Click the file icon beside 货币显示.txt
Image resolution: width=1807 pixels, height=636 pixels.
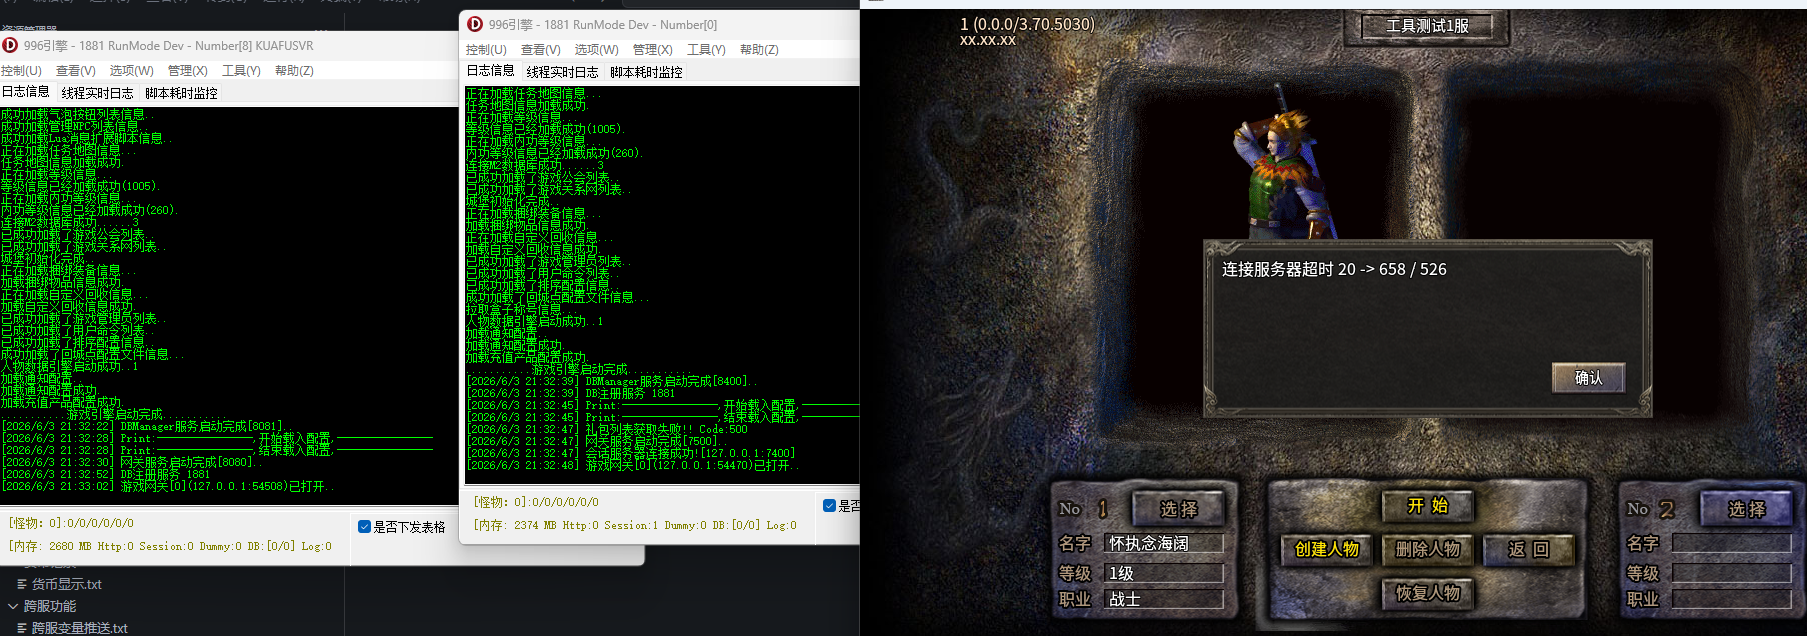click(22, 584)
